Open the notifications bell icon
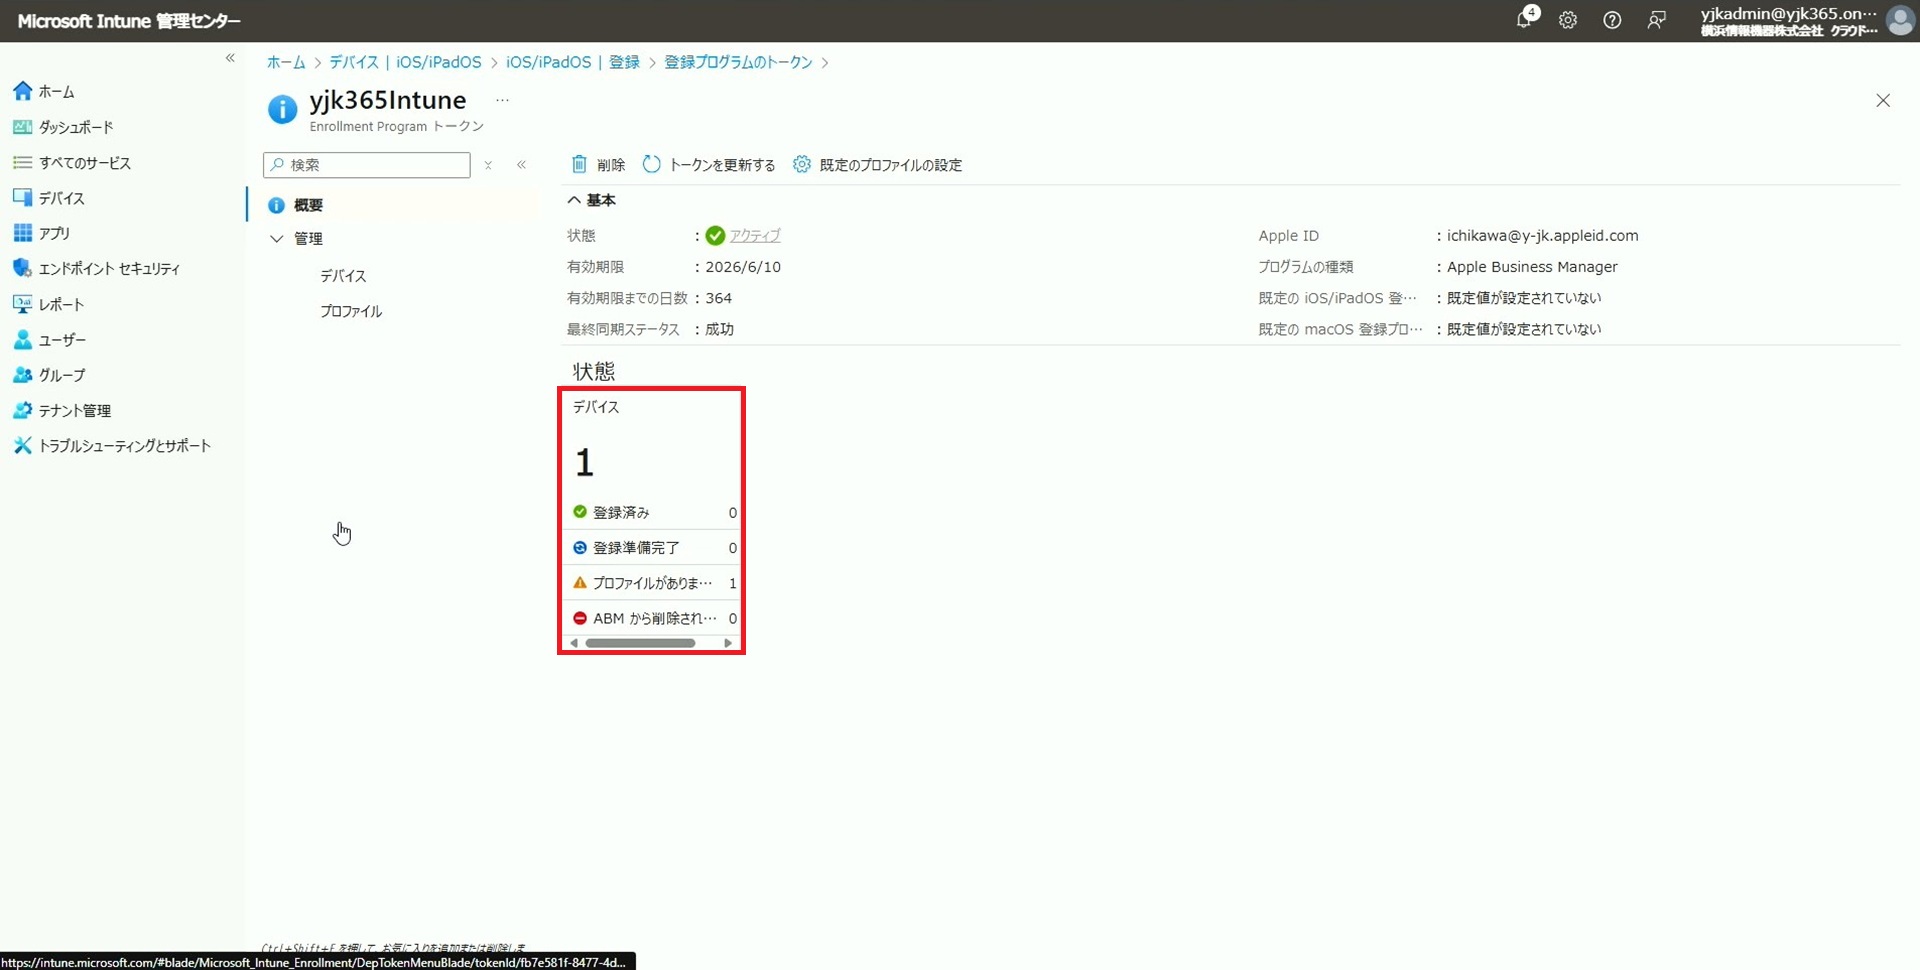This screenshot has height=970, width=1920. (1524, 19)
